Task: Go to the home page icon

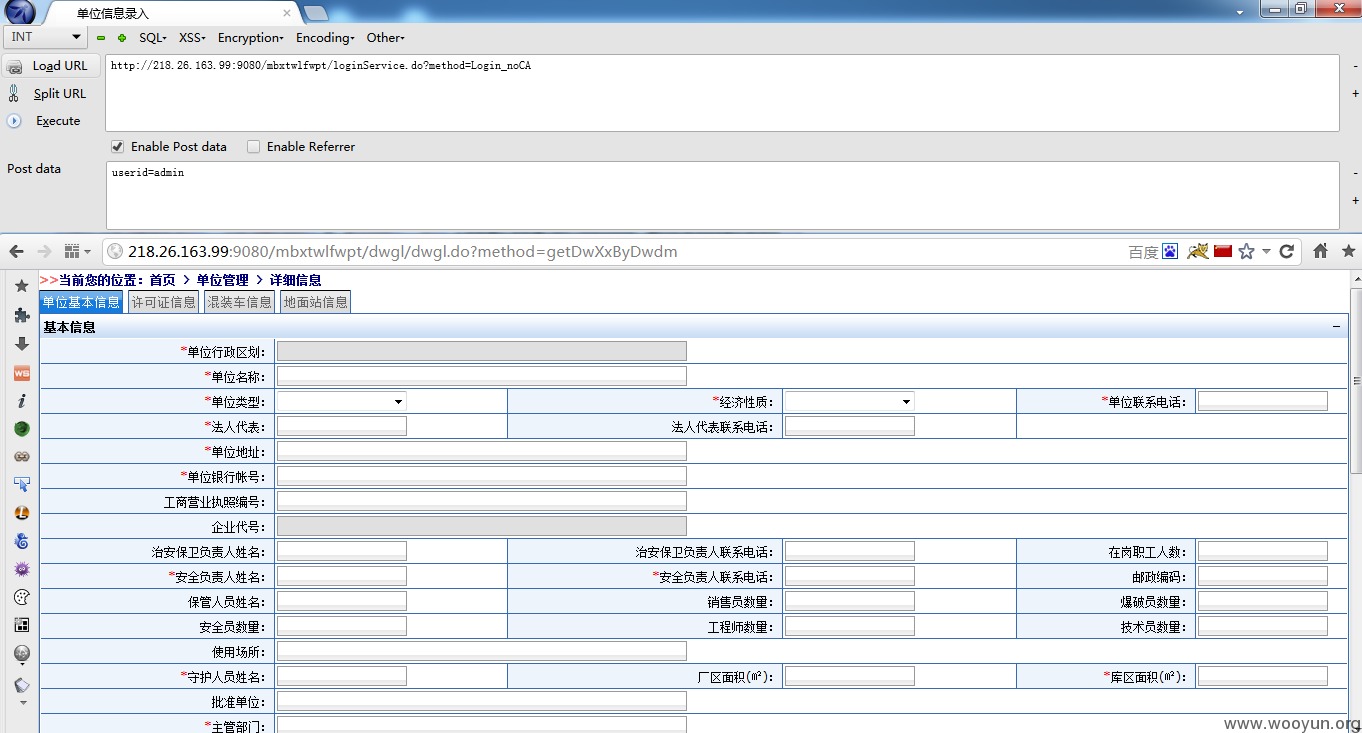Action: 1321,251
